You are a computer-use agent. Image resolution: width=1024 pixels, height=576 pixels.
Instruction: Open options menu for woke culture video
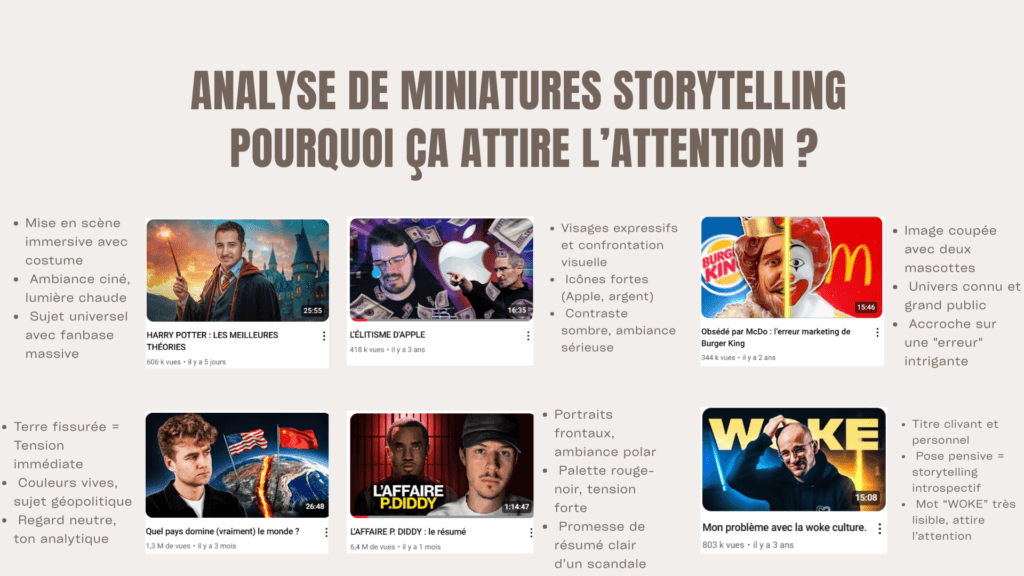click(x=880, y=528)
